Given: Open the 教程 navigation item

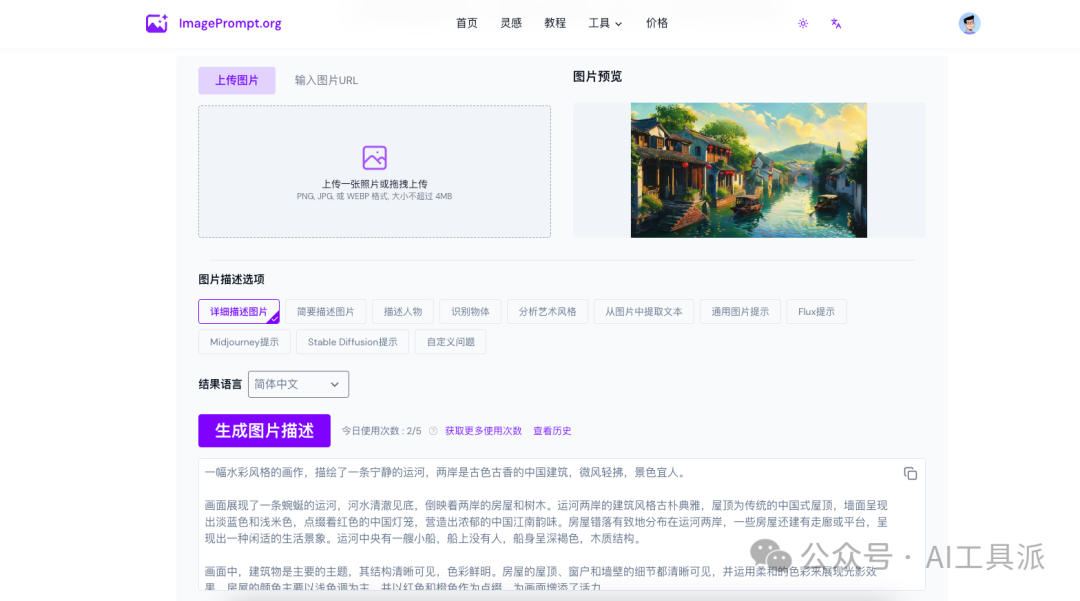Looking at the screenshot, I should tap(555, 23).
